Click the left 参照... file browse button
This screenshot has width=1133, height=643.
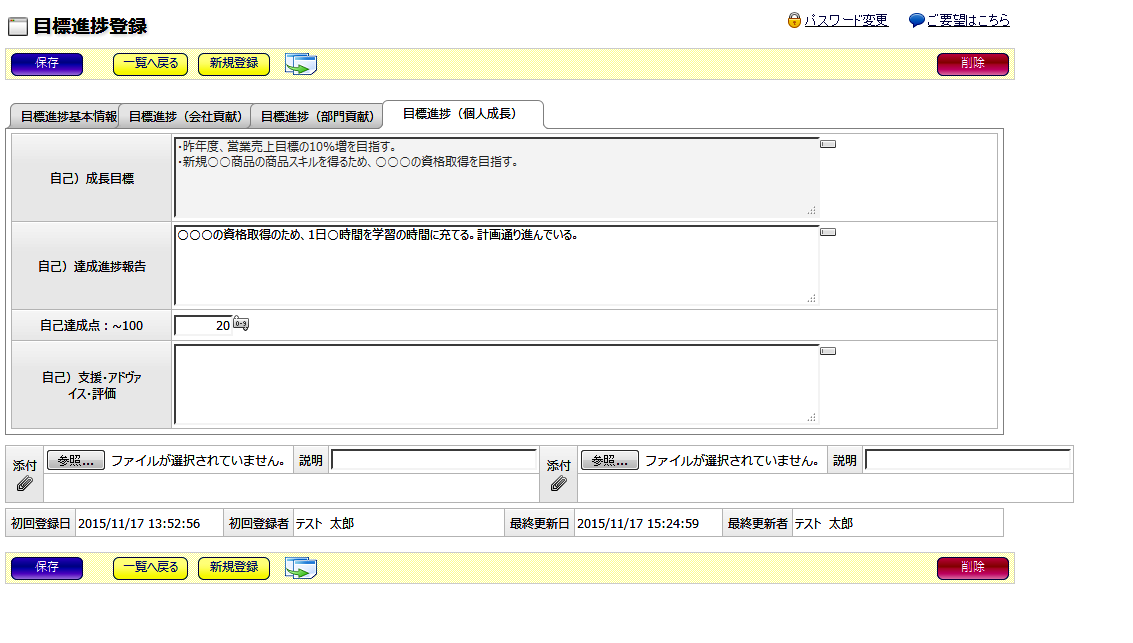click(x=75, y=461)
